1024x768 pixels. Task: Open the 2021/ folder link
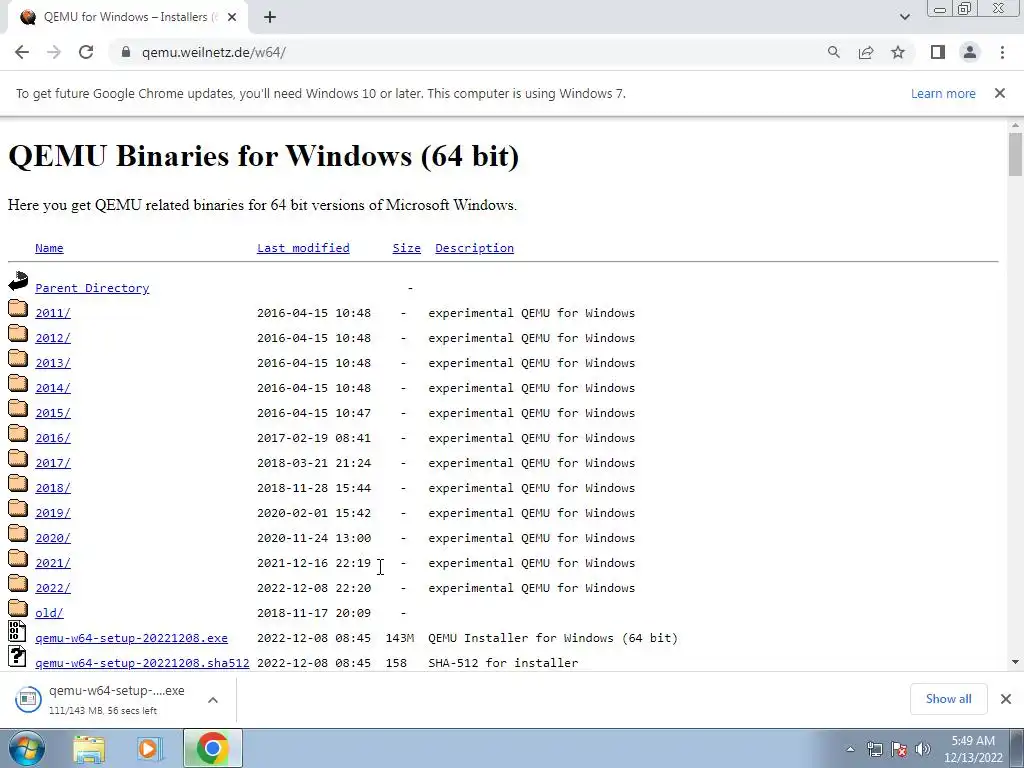(x=53, y=563)
